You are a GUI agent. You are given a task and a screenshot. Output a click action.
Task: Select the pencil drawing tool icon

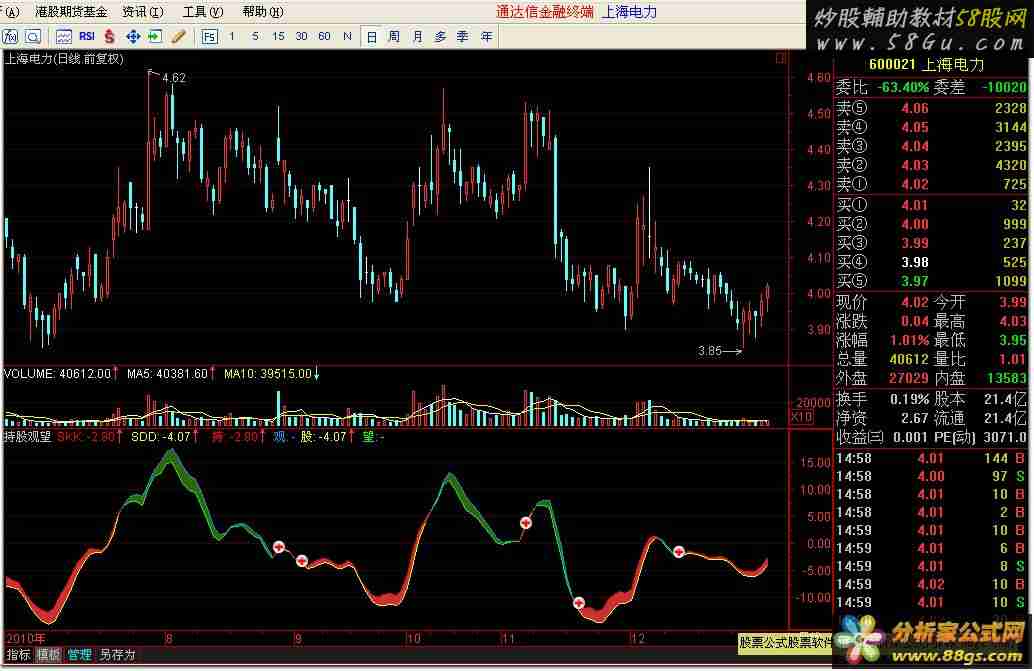pyautogui.click(x=178, y=37)
